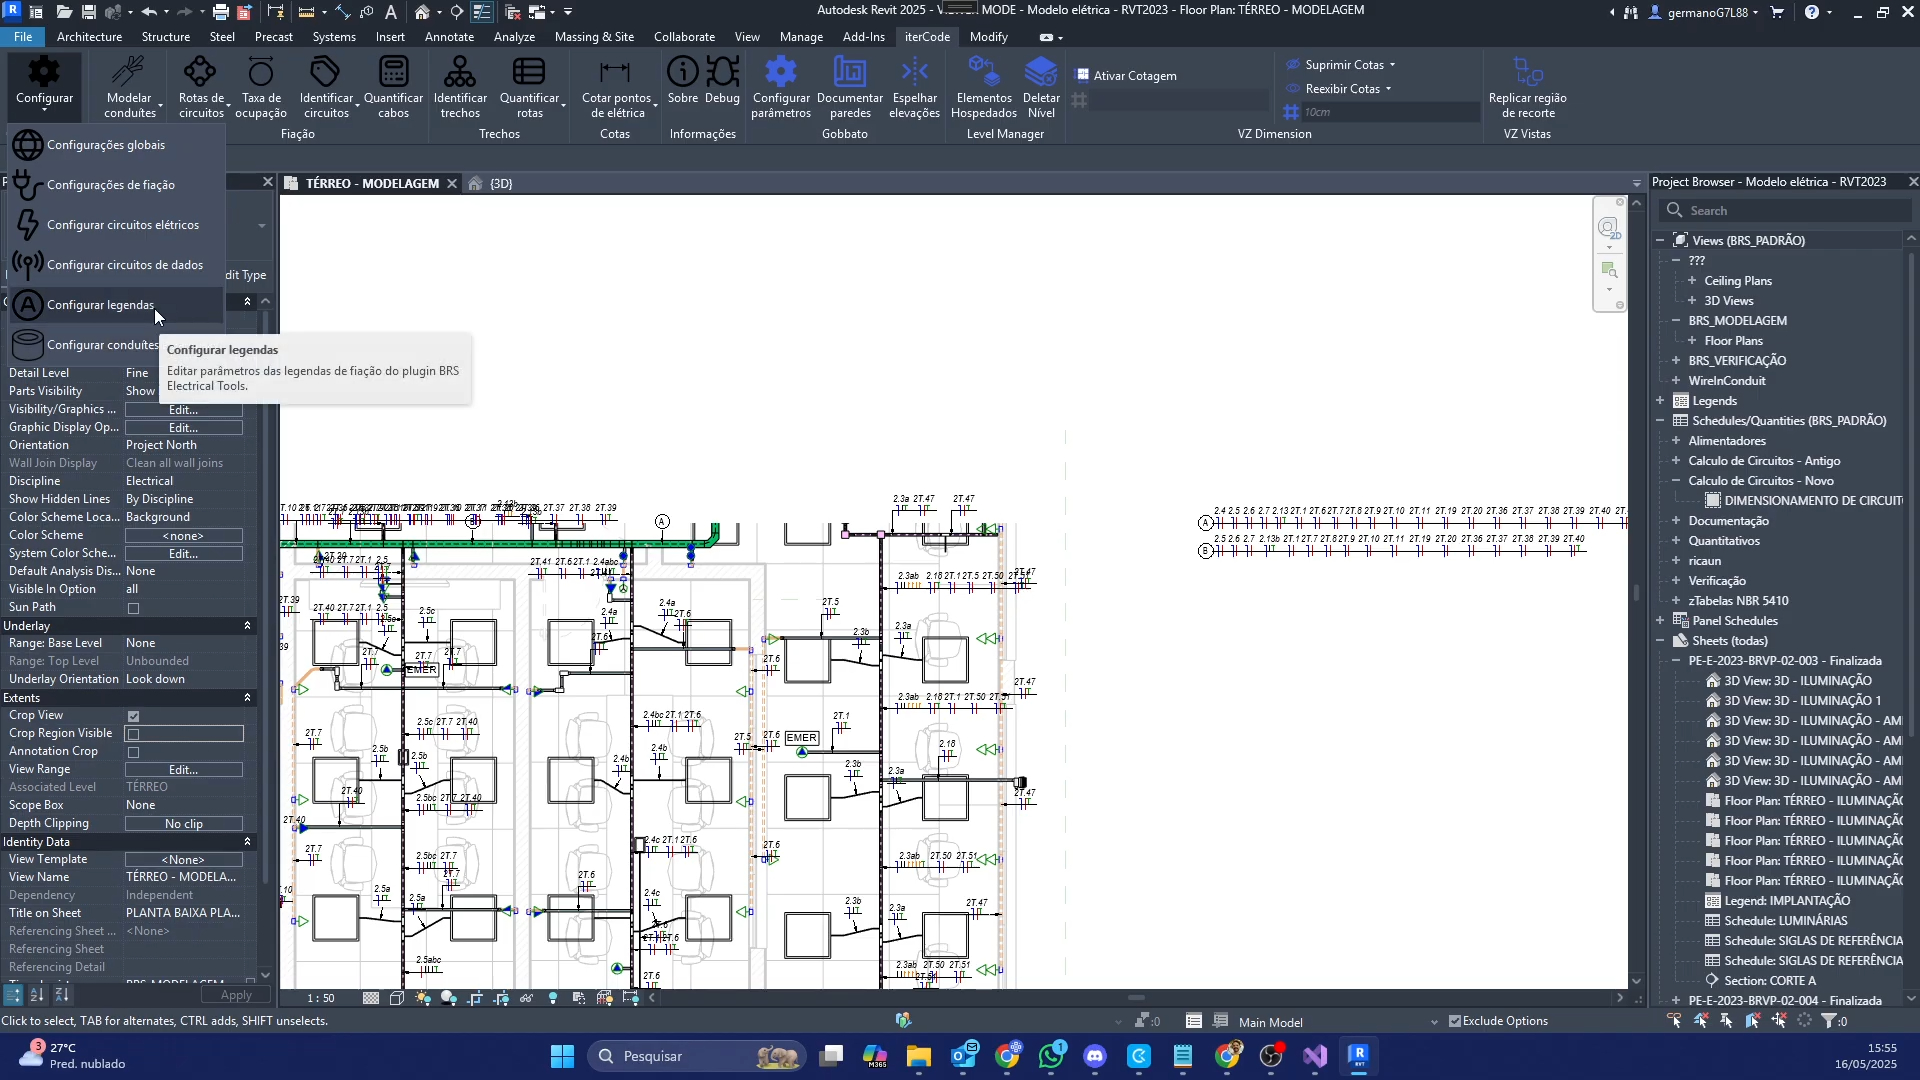Click the Cotar pontos de elétrica icon

(x=615, y=74)
